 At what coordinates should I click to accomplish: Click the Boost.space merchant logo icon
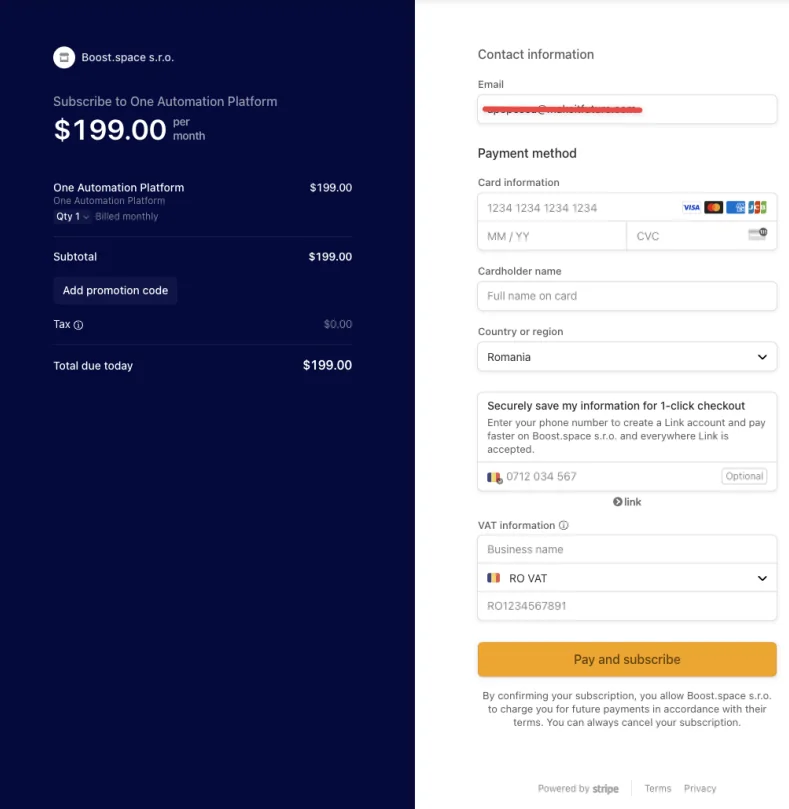(64, 57)
